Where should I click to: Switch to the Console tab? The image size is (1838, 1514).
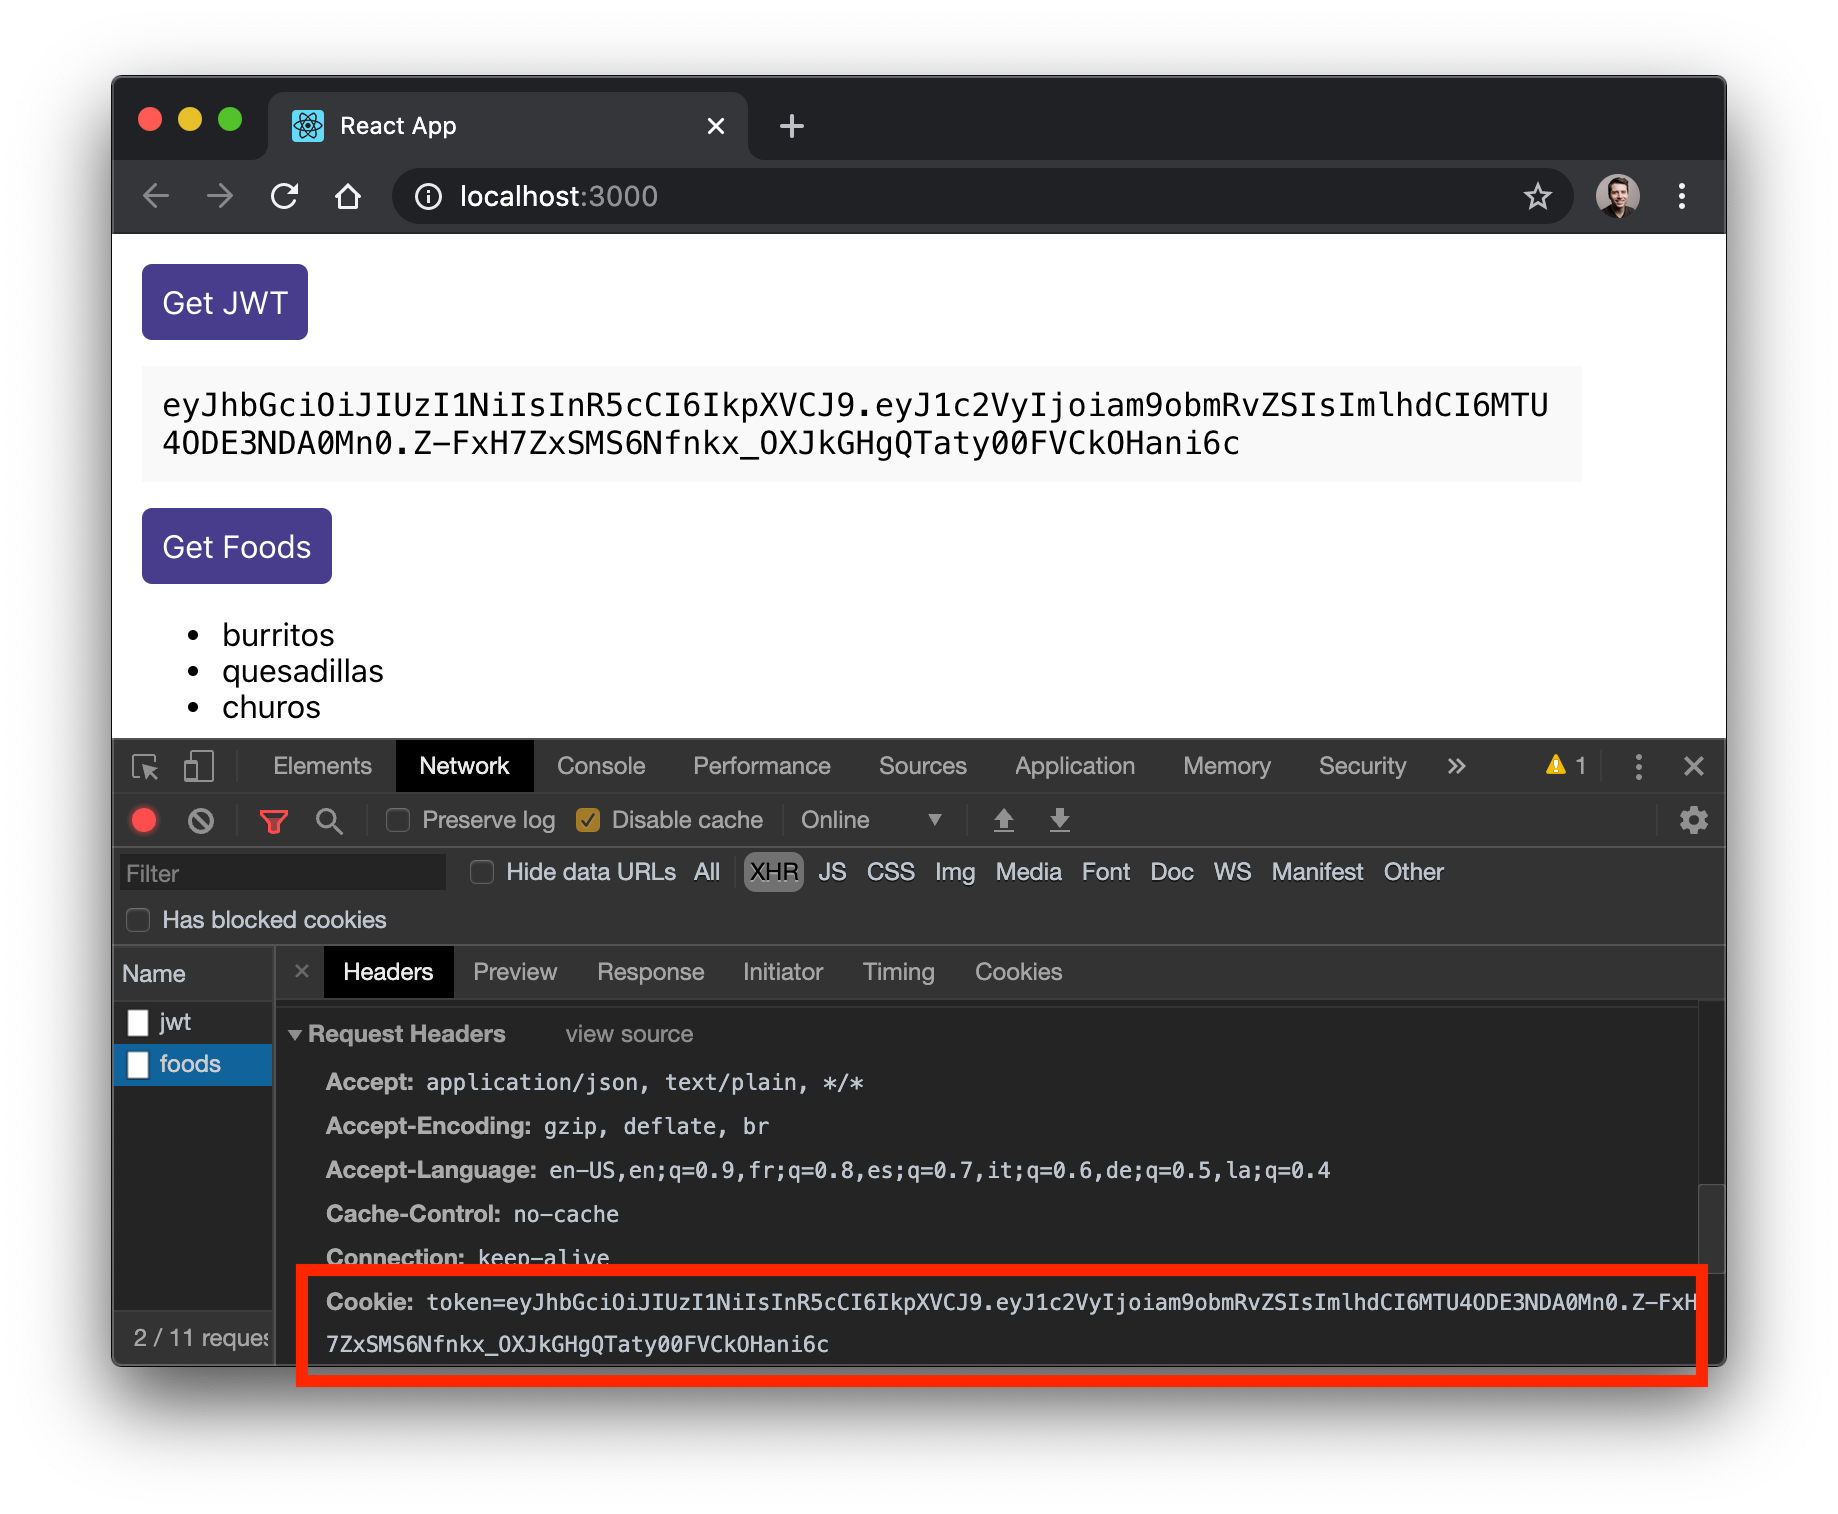pyautogui.click(x=601, y=767)
